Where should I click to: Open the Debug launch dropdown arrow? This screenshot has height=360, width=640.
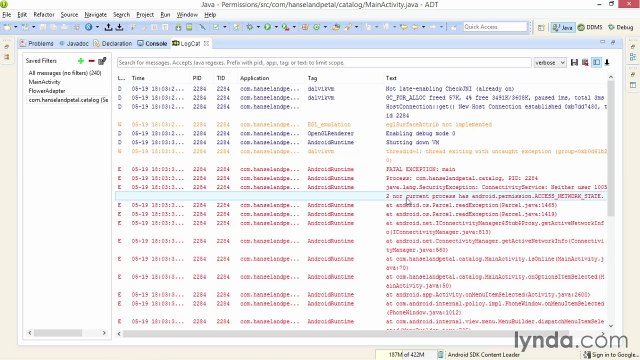258,27
